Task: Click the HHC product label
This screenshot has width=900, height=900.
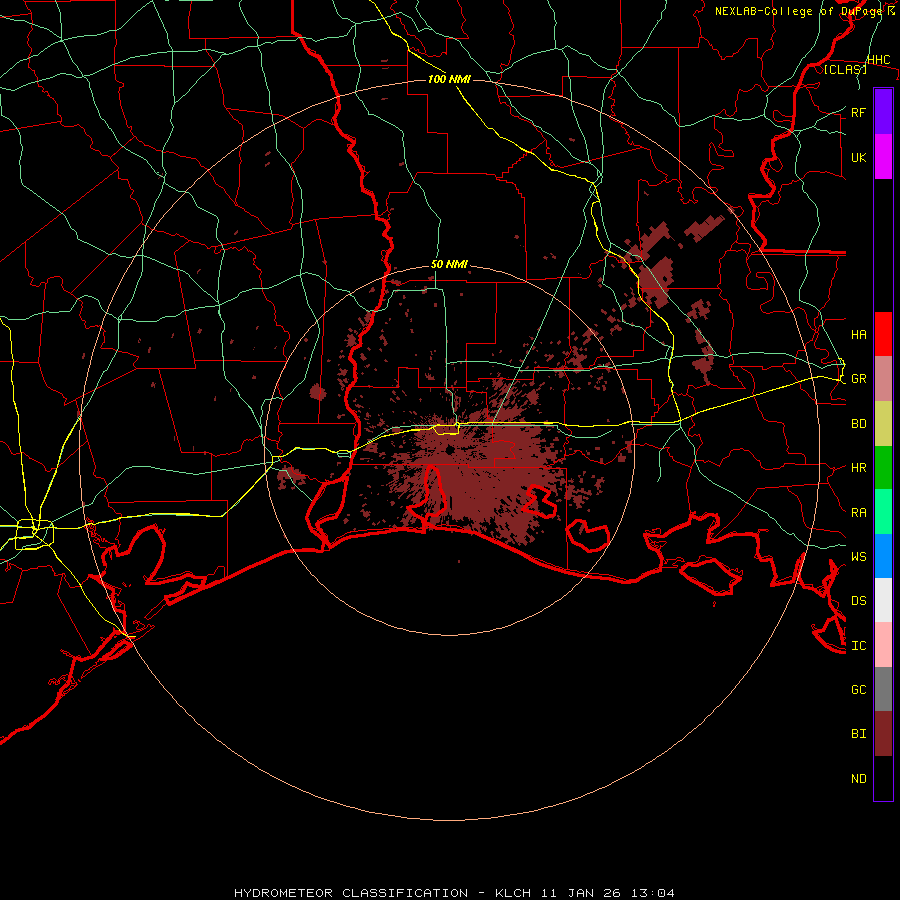Action: pyautogui.click(x=878, y=60)
